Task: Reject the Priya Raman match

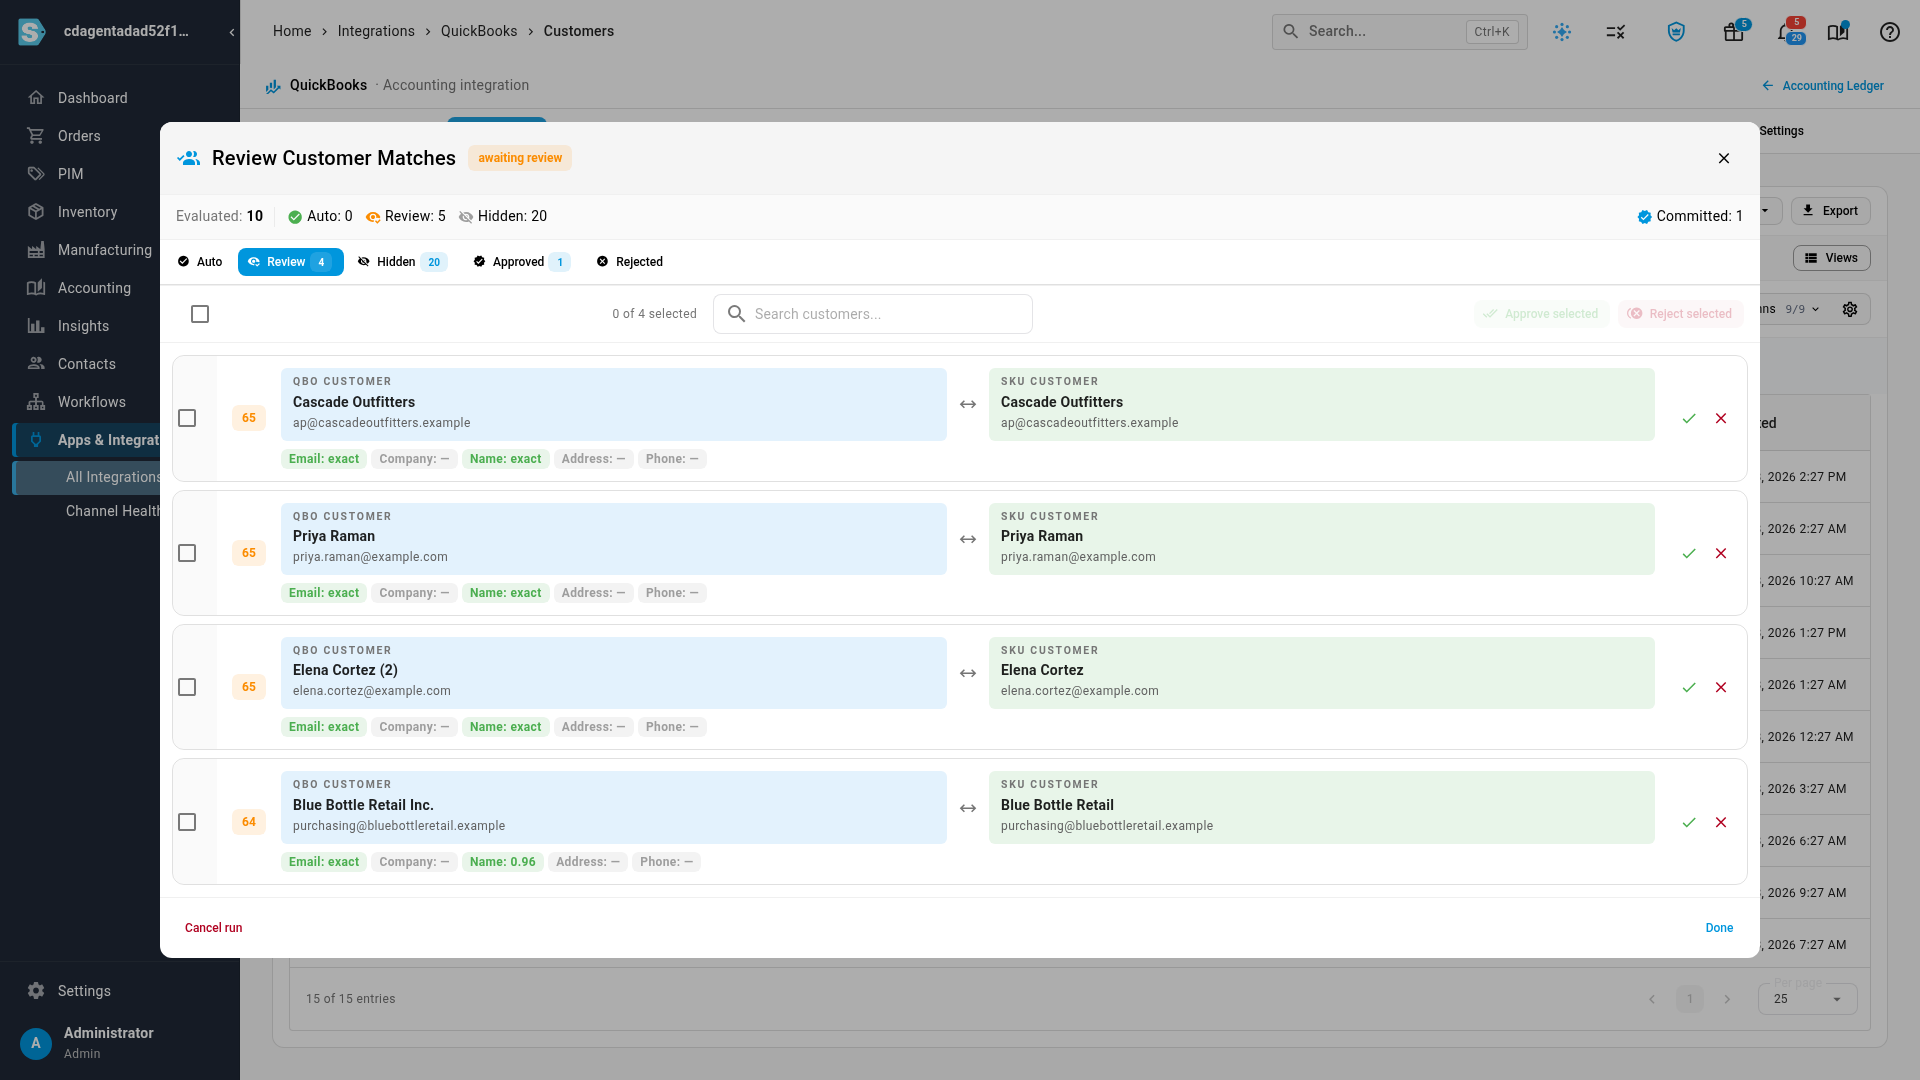Action: [x=1721, y=553]
